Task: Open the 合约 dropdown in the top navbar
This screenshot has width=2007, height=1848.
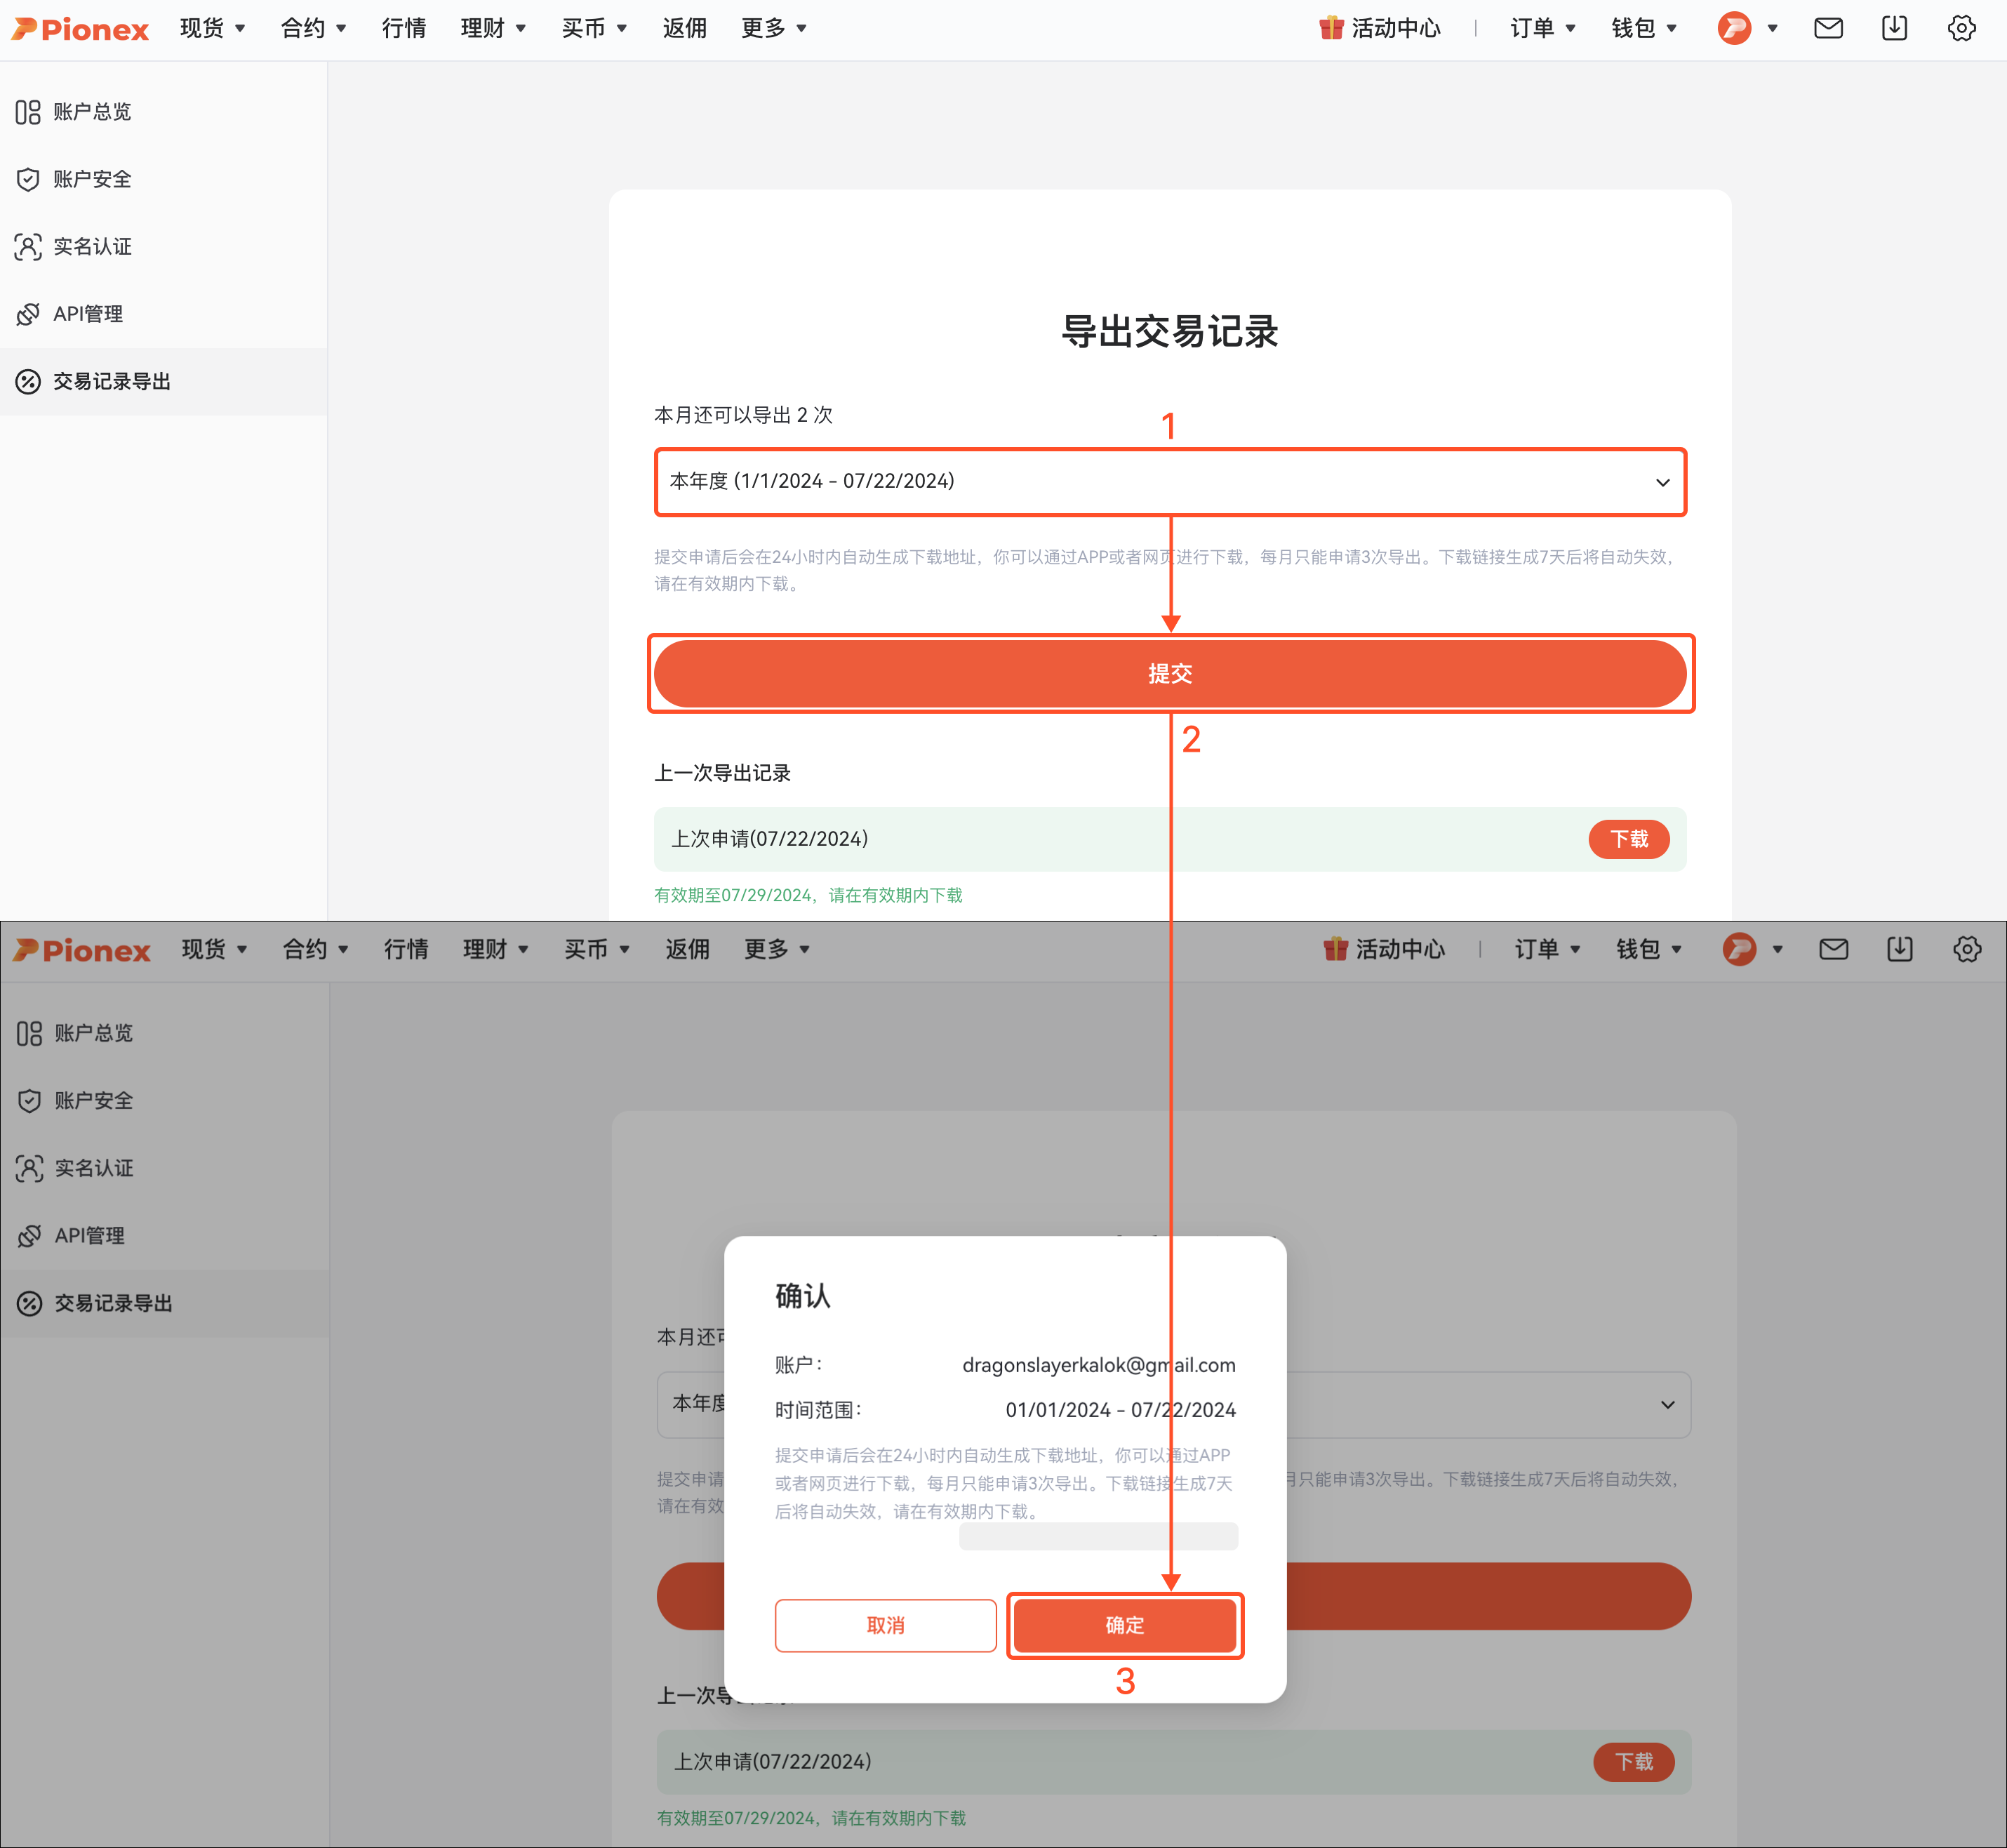Action: [x=313, y=28]
